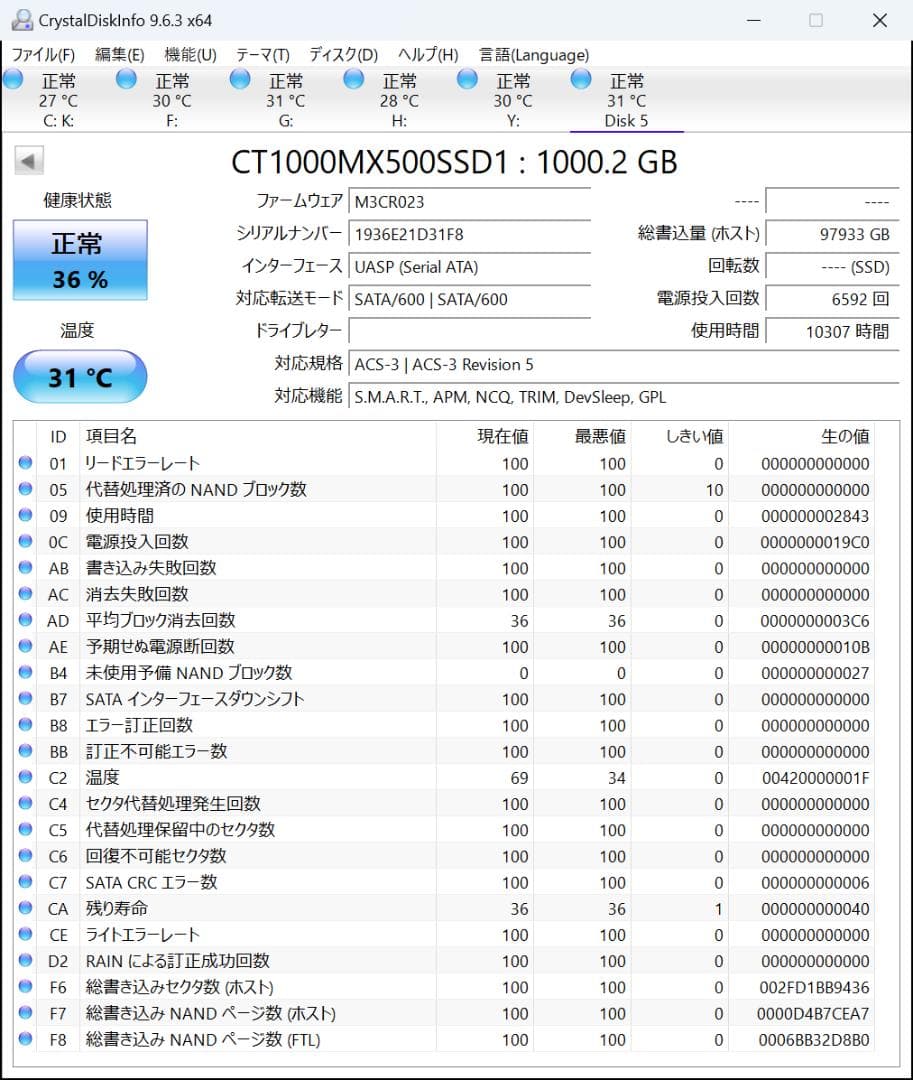
Task: Click raw value 0000D4B7CEA7 in F7 row
Action: (x=813, y=1013)
